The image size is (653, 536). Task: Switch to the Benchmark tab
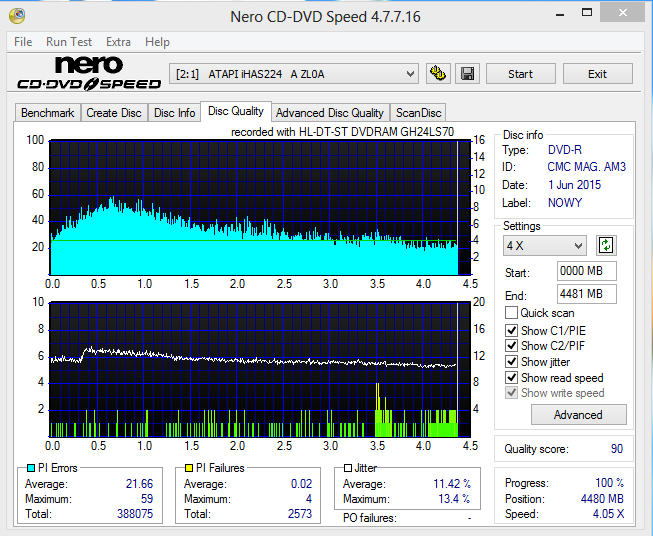[47, 113]
